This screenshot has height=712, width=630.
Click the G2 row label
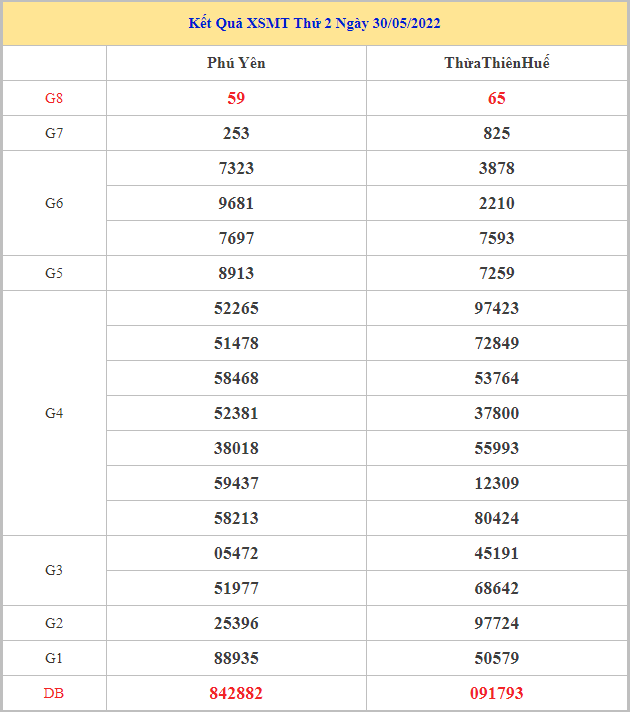(54, 623)
